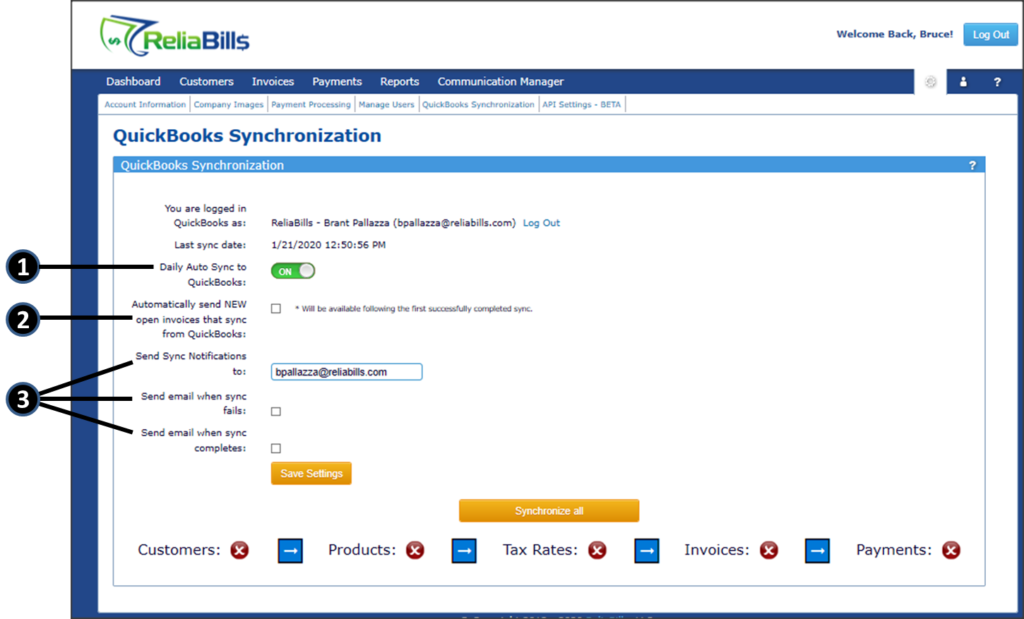
Task: Click the Invoices red X status icon
Action: tap(769, 550)
